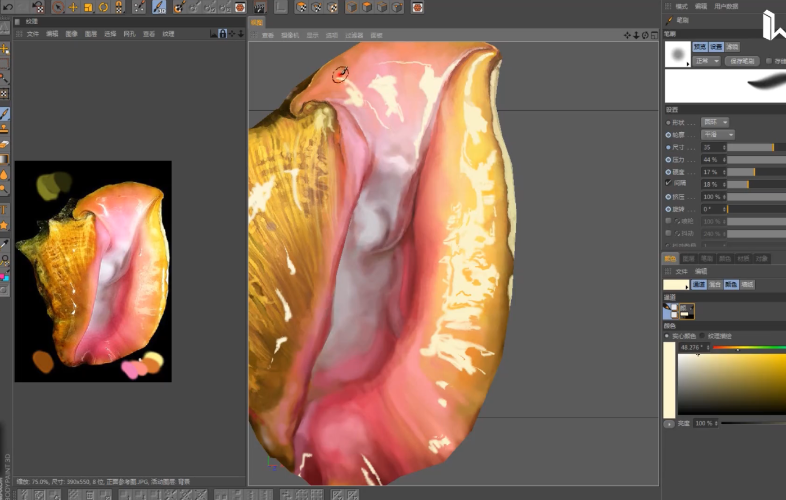This screenshot has height=500, width=786.
Task: Click the hue rainbow slider
Action: coord(749,347)
